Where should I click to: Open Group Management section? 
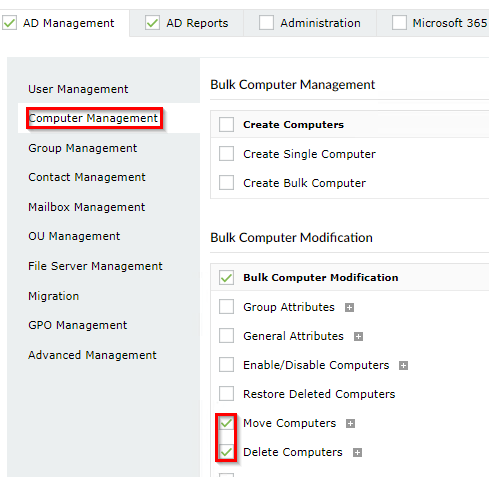tap(82, 148)
